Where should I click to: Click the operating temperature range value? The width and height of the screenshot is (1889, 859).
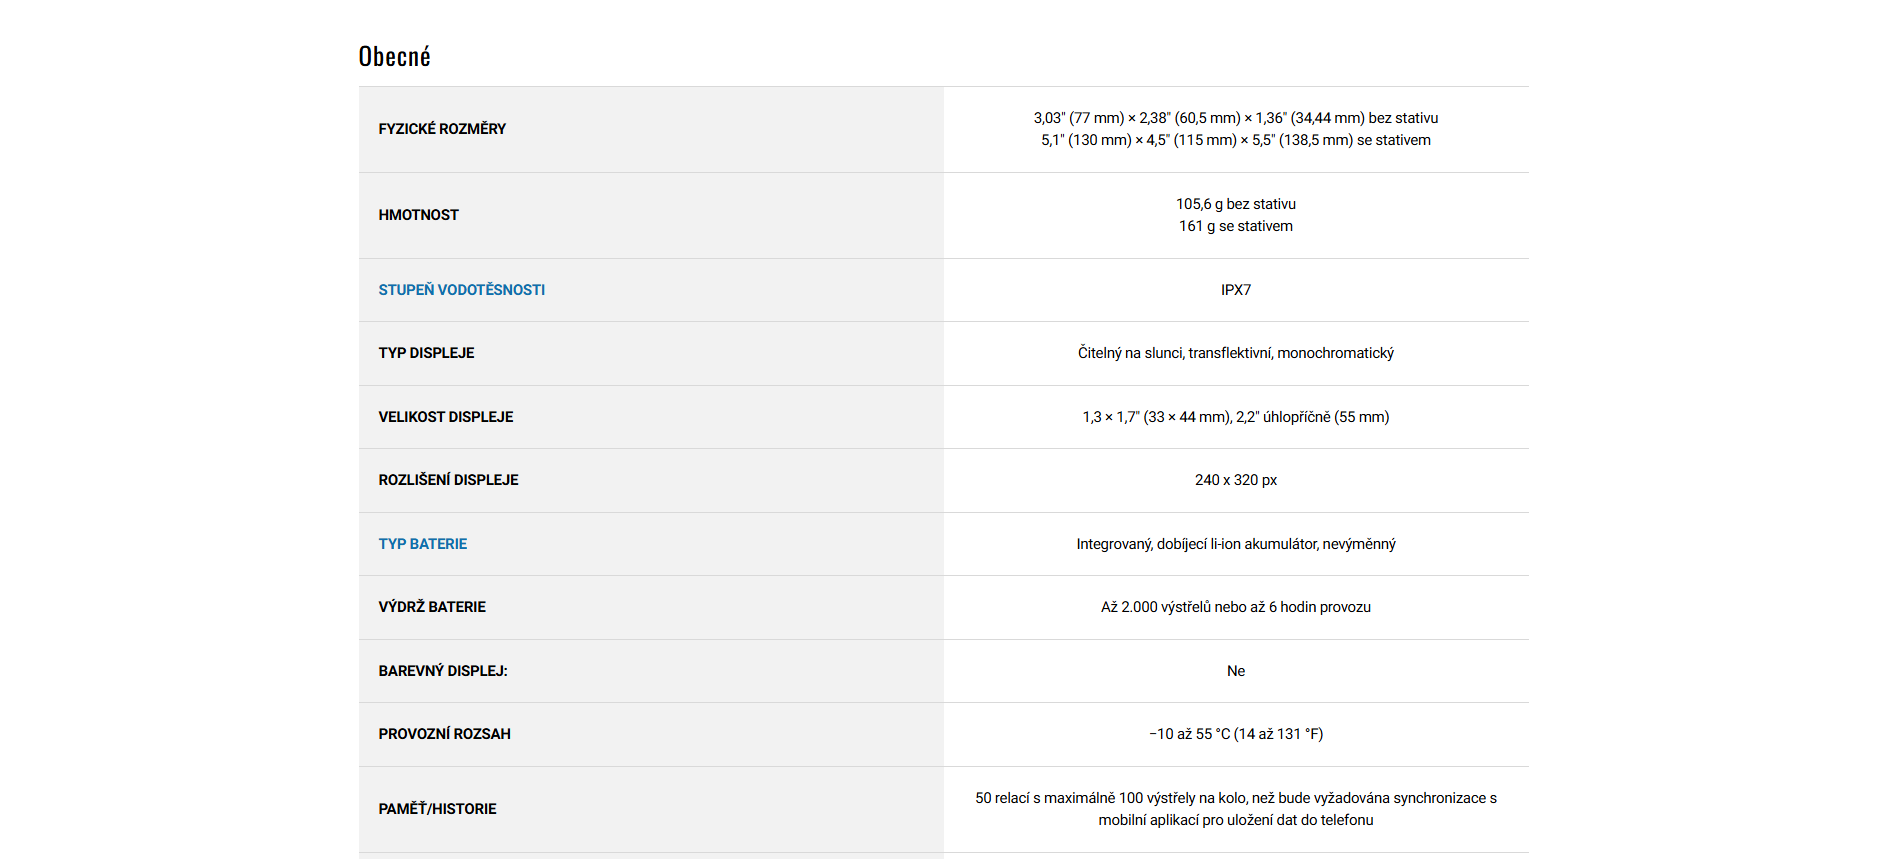click(1235, 734)
